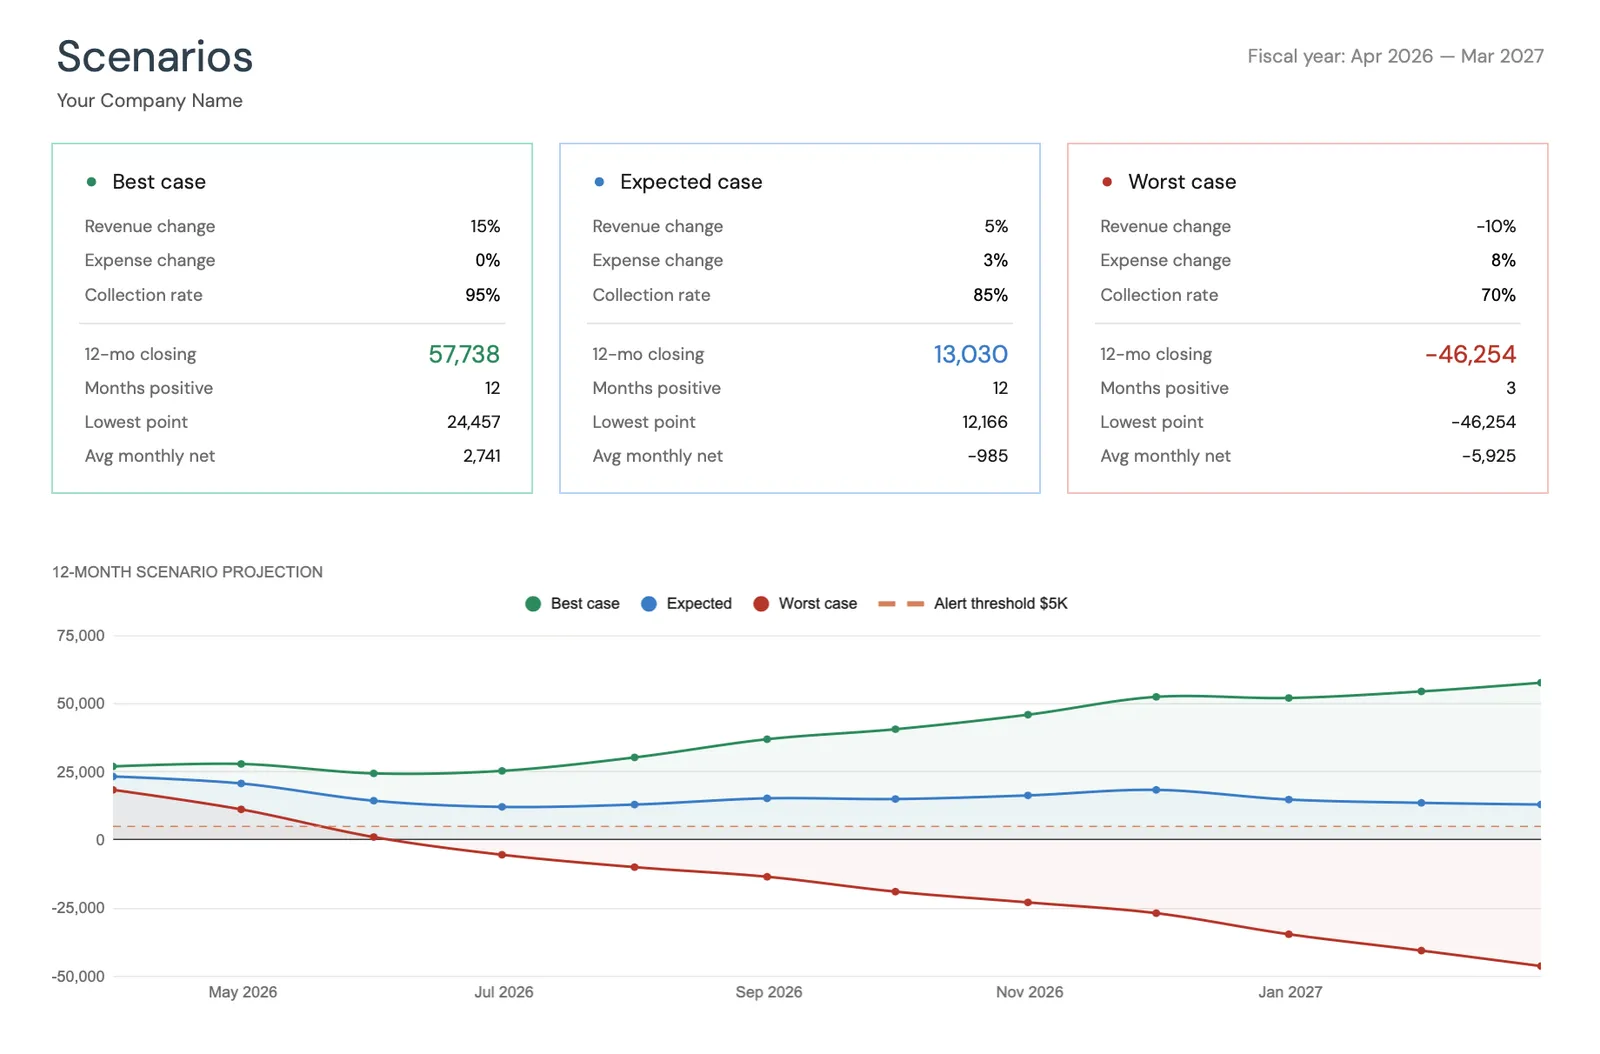Click the blue Expected legend circle
Screen dimensions: 1600x1054
tap(649, 604)
